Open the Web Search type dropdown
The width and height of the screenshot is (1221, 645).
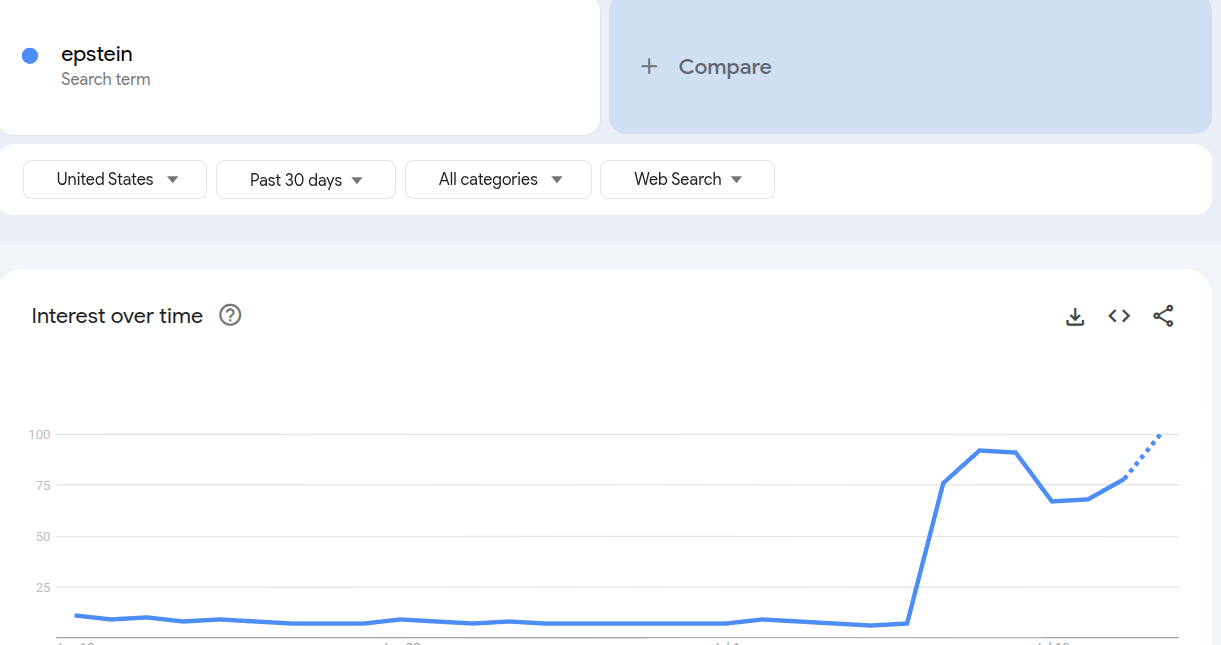click(x=687, y=180)
